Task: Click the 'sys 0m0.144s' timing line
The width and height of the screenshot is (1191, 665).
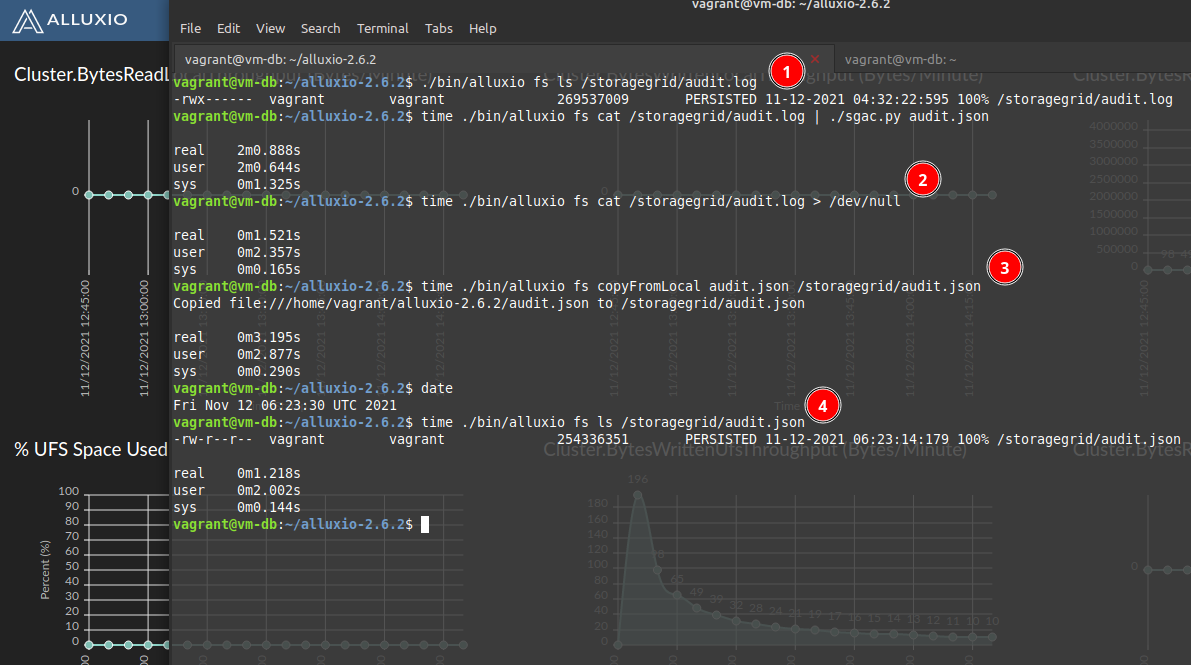Action: coord(237,508)
